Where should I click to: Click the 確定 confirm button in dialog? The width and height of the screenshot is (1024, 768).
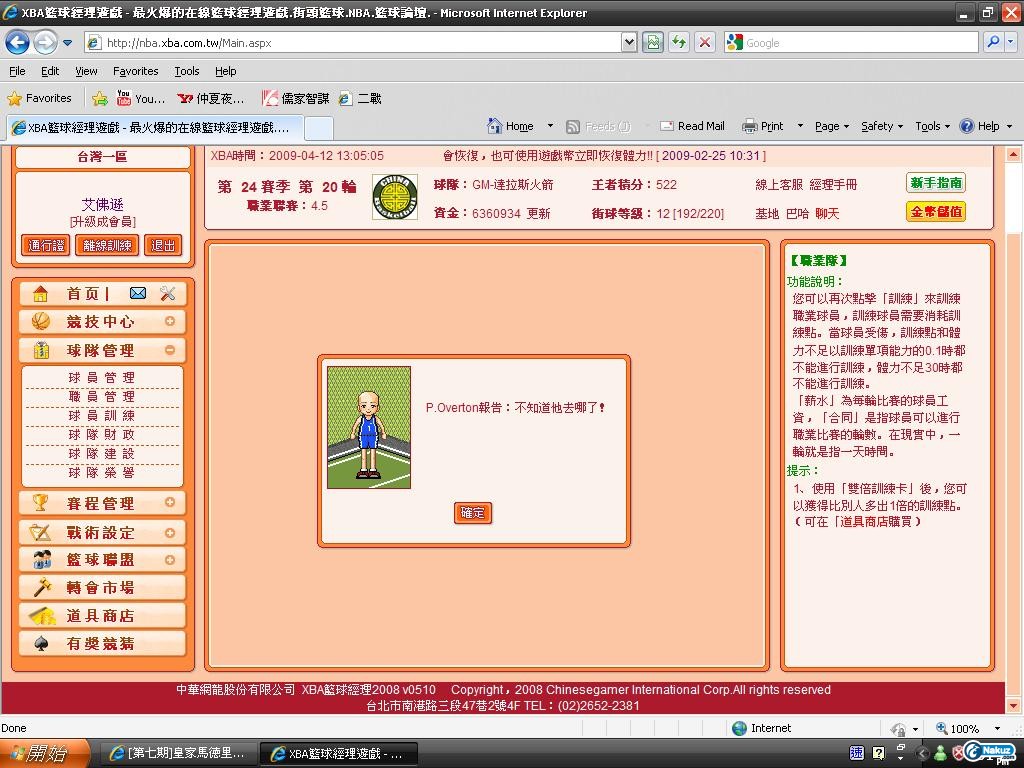coord(472,513)
